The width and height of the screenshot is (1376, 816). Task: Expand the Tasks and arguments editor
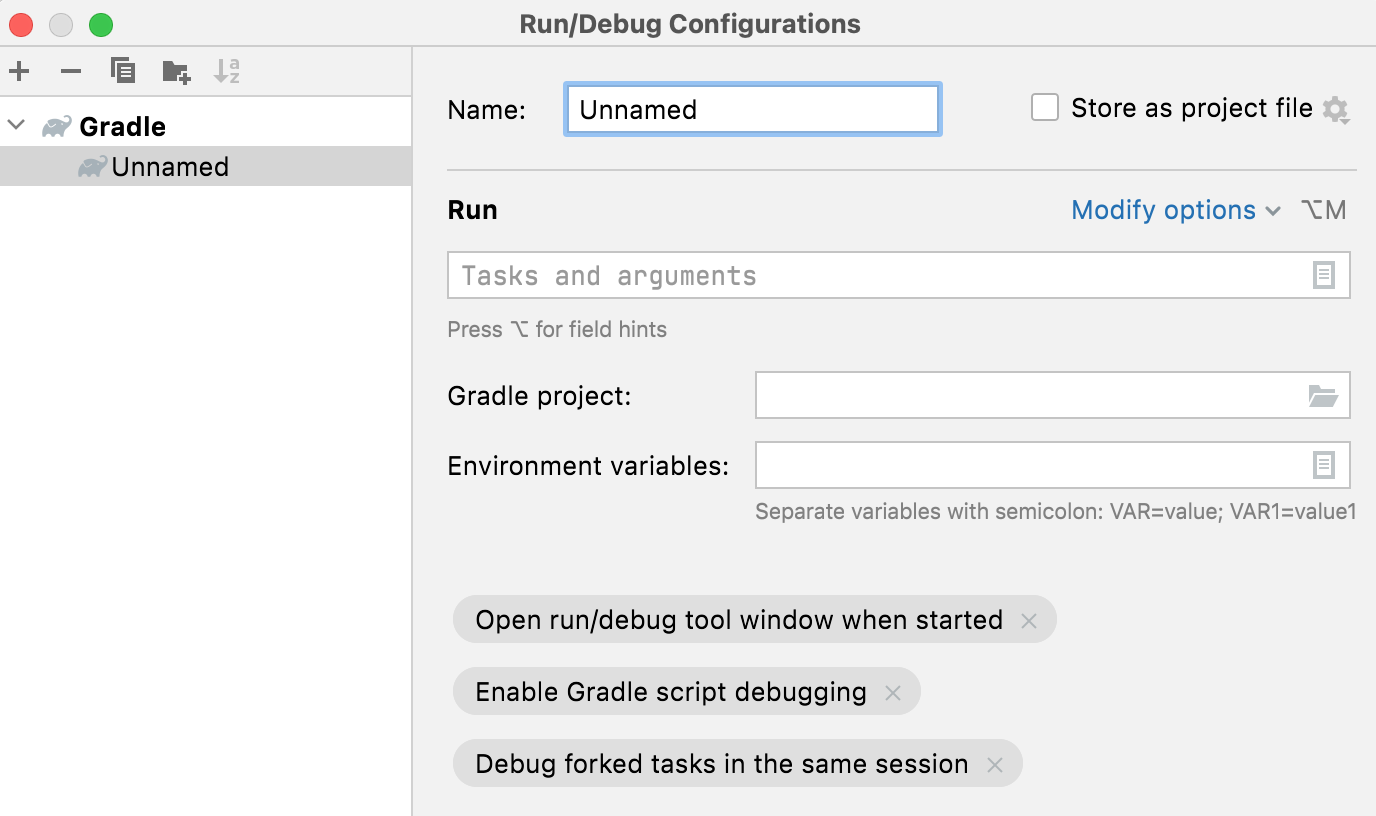pyautogui.click(x=1324, y=275)
